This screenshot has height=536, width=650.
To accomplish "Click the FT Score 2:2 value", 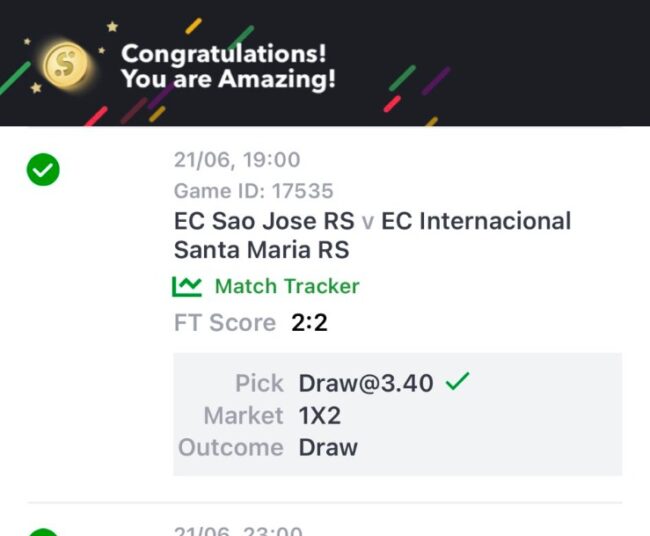I will pos(309,323).
